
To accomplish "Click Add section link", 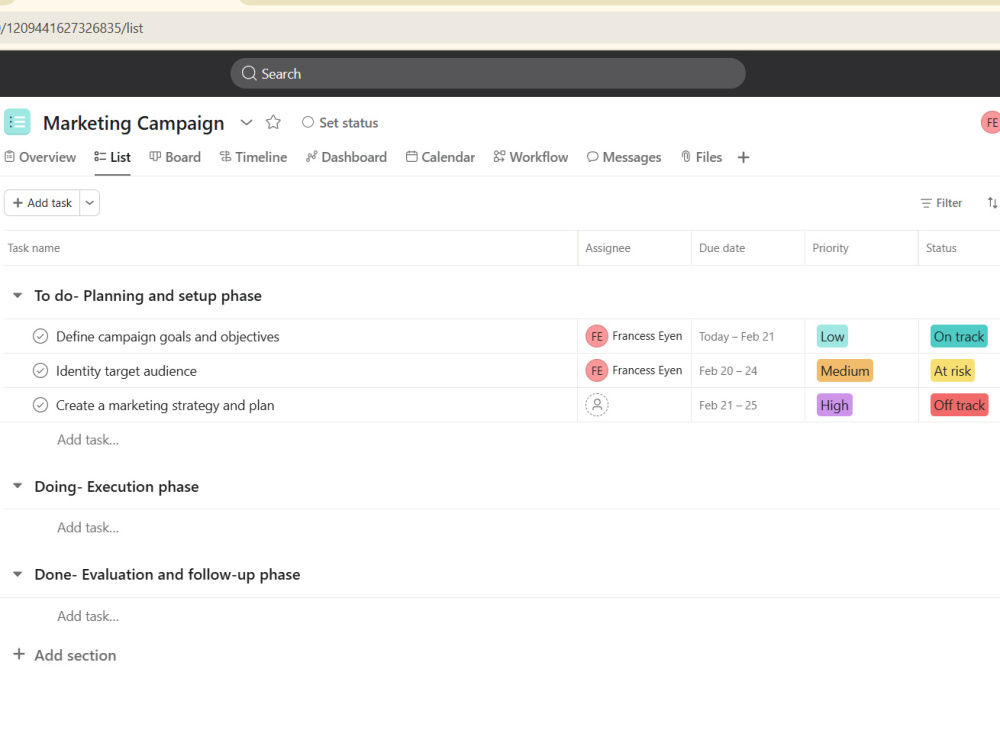I will [65, 655].
